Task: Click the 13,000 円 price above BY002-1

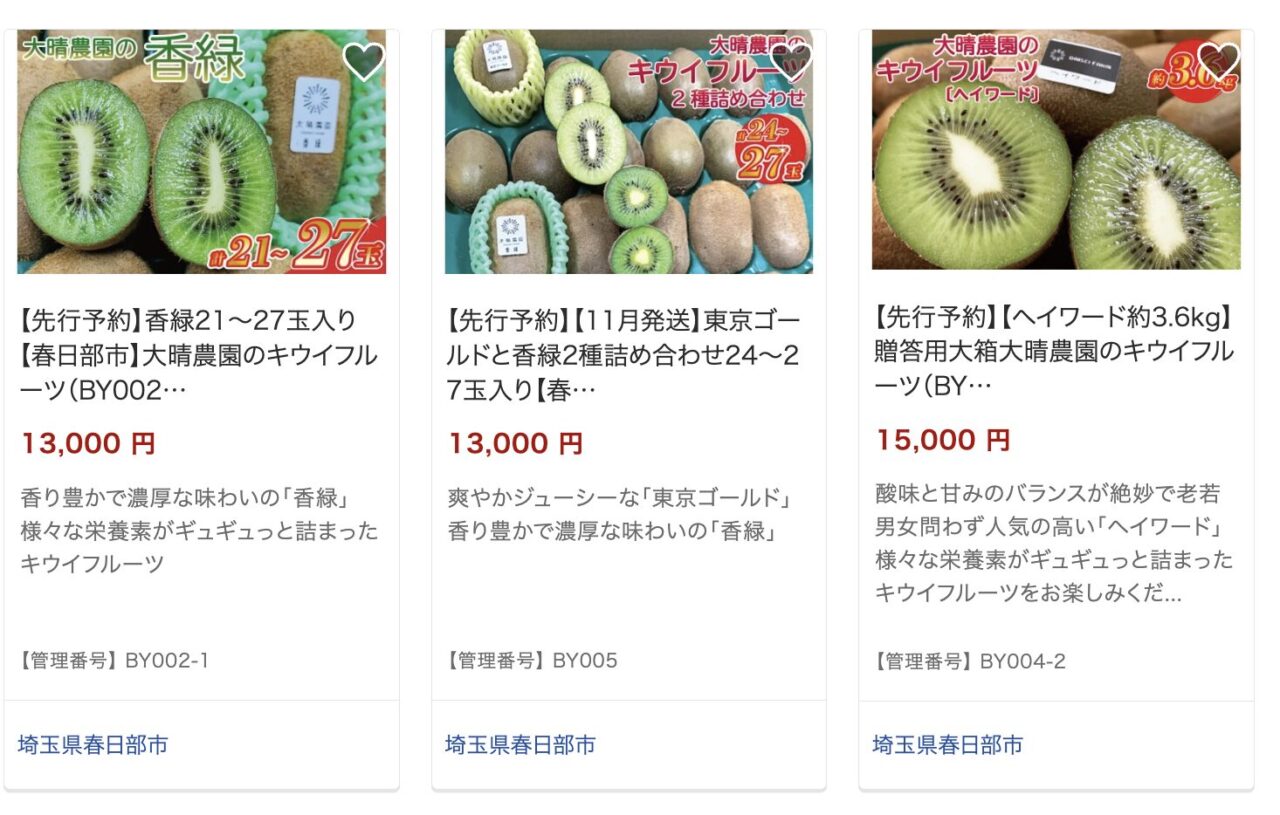Action: pos(88,444)
